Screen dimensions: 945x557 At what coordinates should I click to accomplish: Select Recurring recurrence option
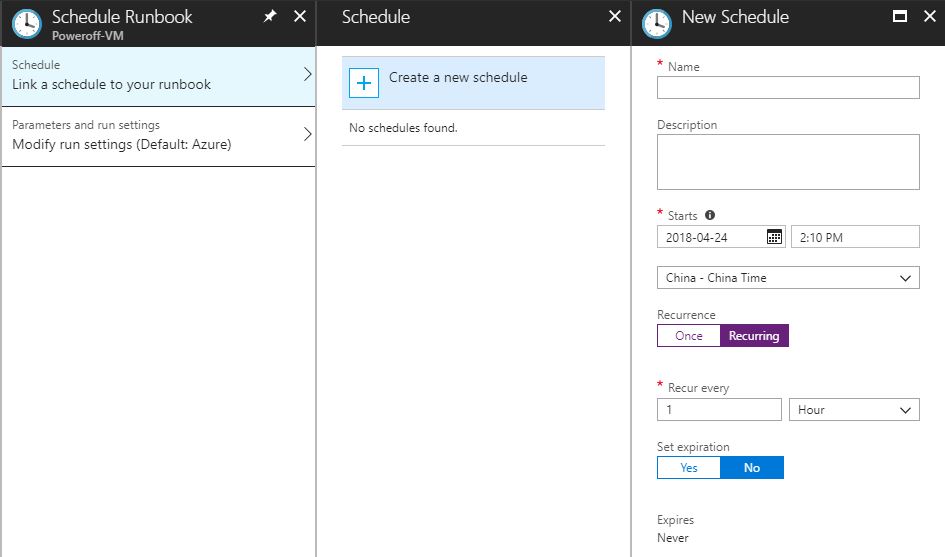754,336
